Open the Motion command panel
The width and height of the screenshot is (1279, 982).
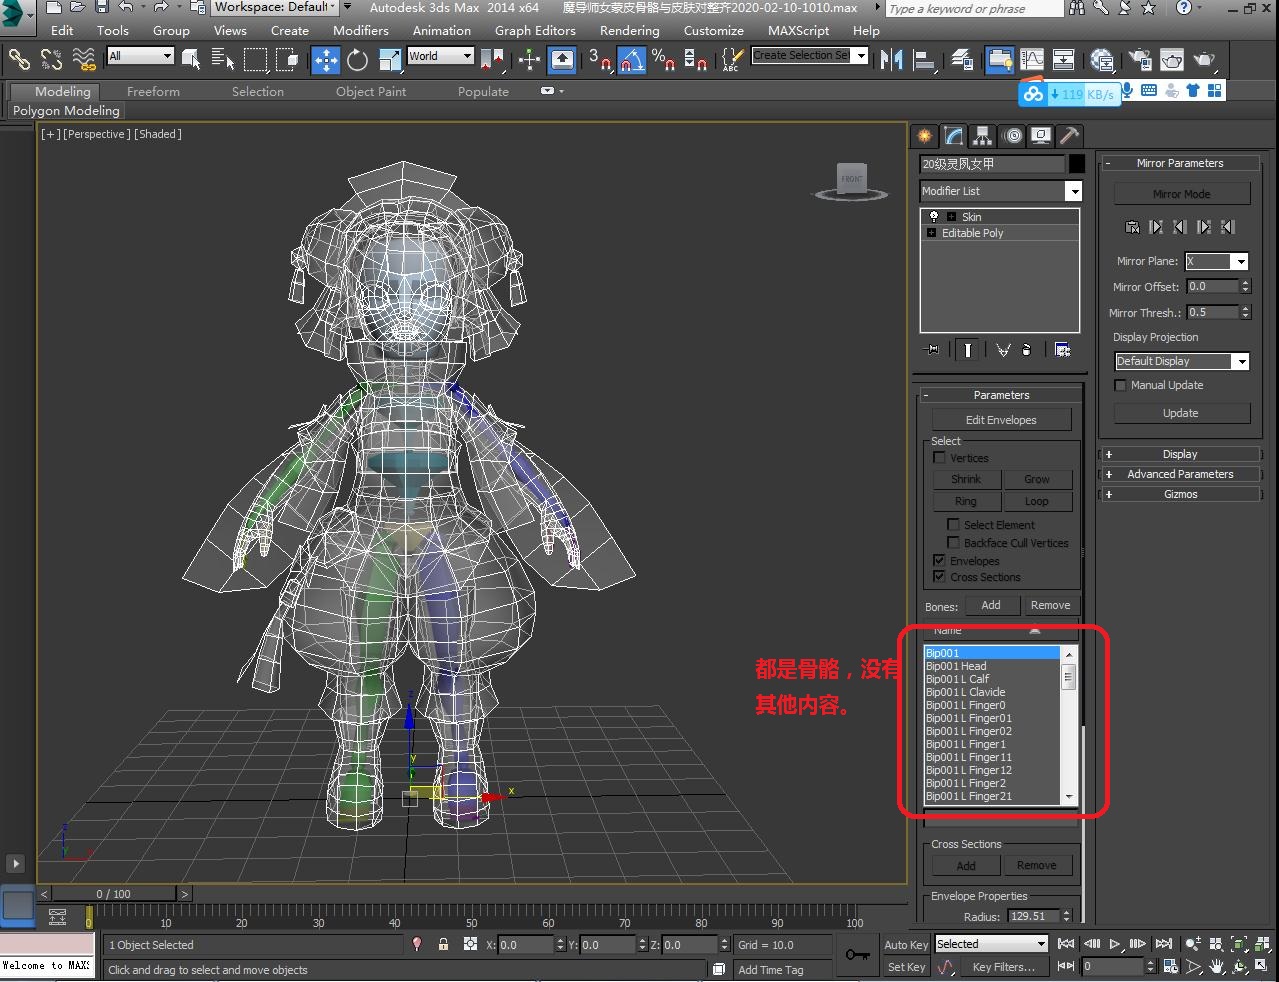(1012, 135)
